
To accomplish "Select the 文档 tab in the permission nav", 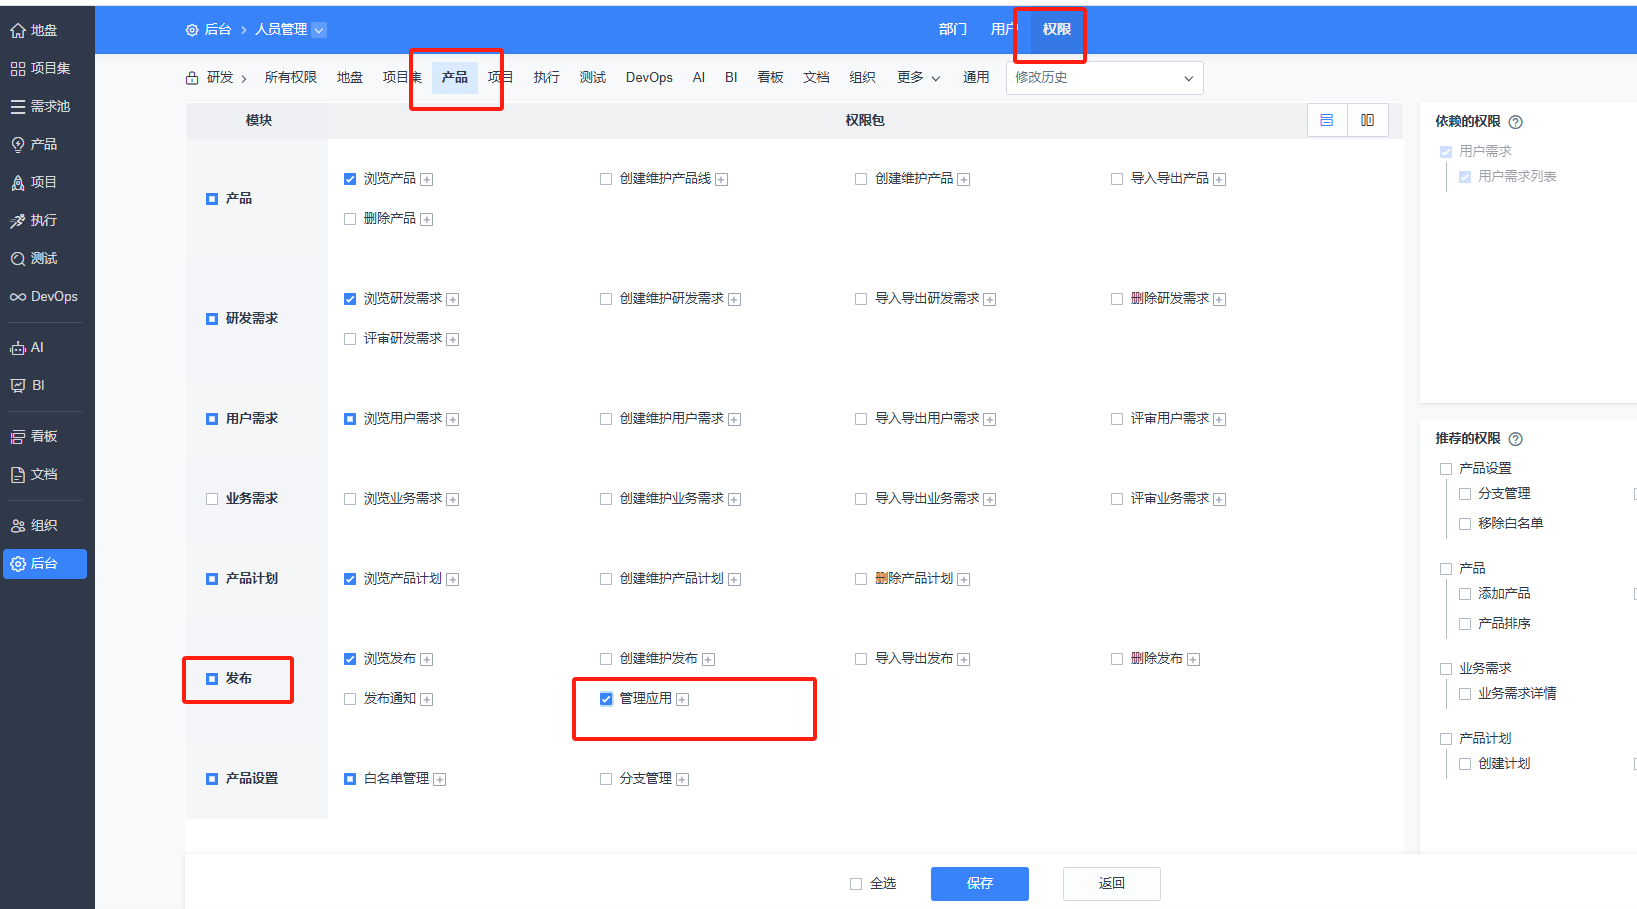I will click(817, 78).
